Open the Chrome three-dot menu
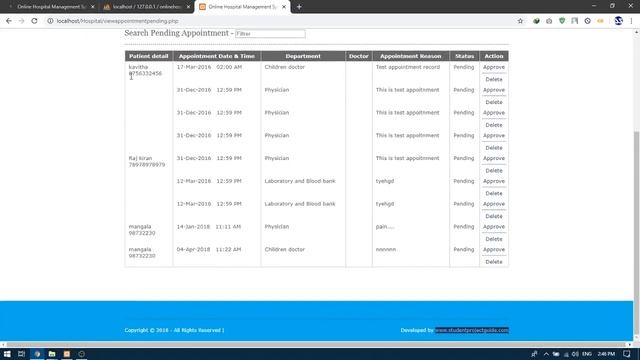Screen dimensions: 640x360 pos(631,21)
